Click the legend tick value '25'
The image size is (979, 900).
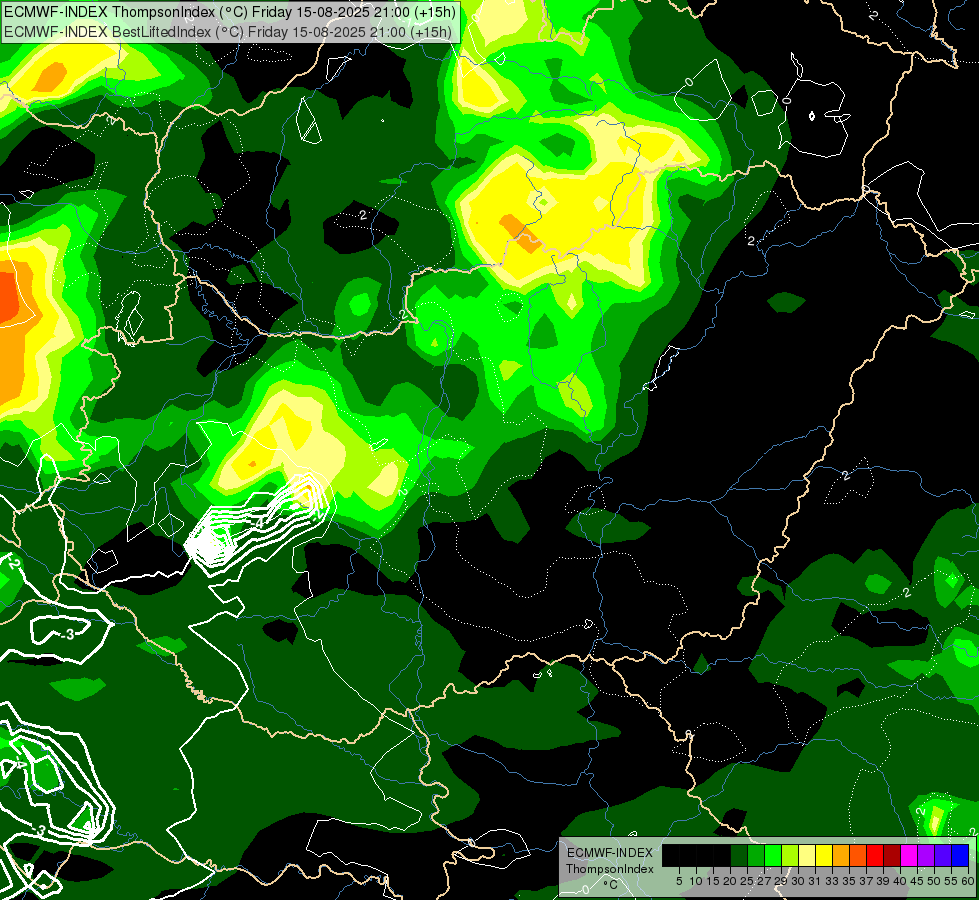747,881
